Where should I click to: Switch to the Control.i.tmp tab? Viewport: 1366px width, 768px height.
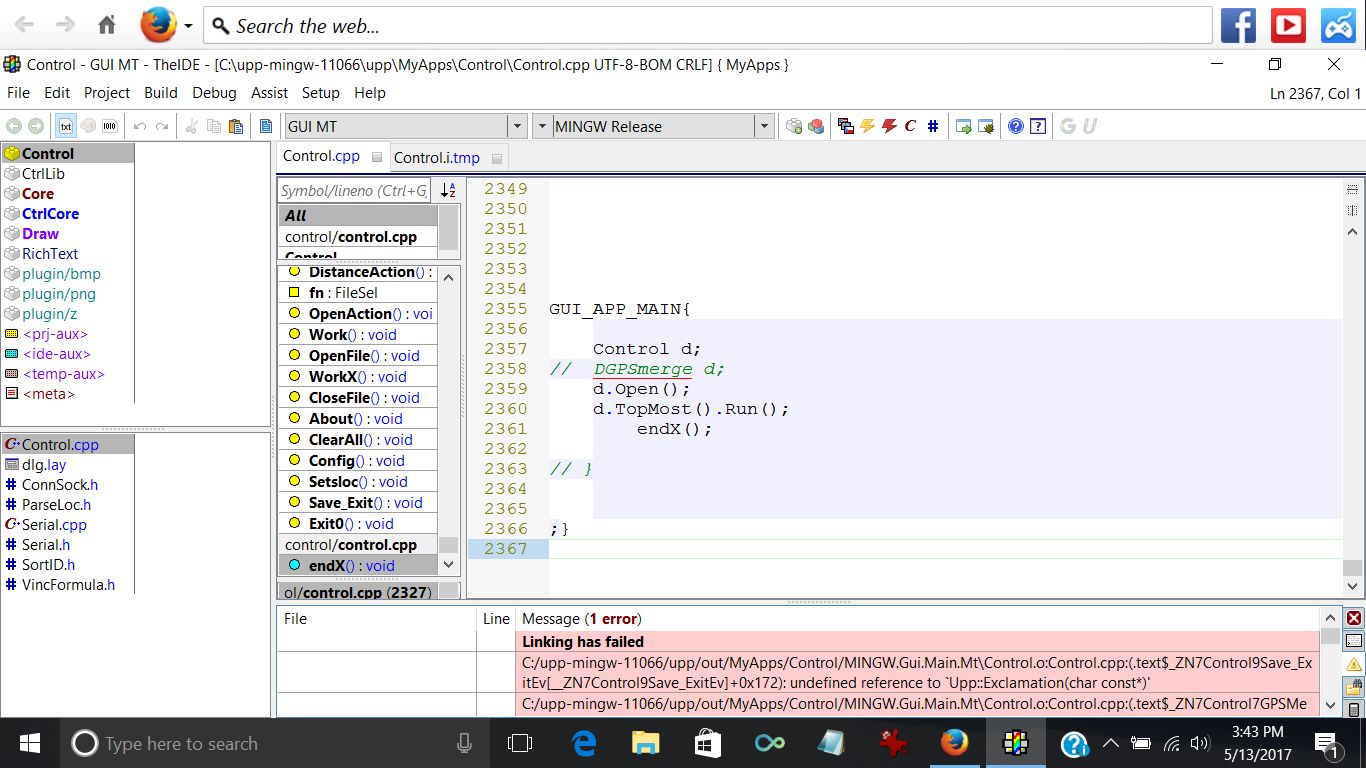coord(436,157)
